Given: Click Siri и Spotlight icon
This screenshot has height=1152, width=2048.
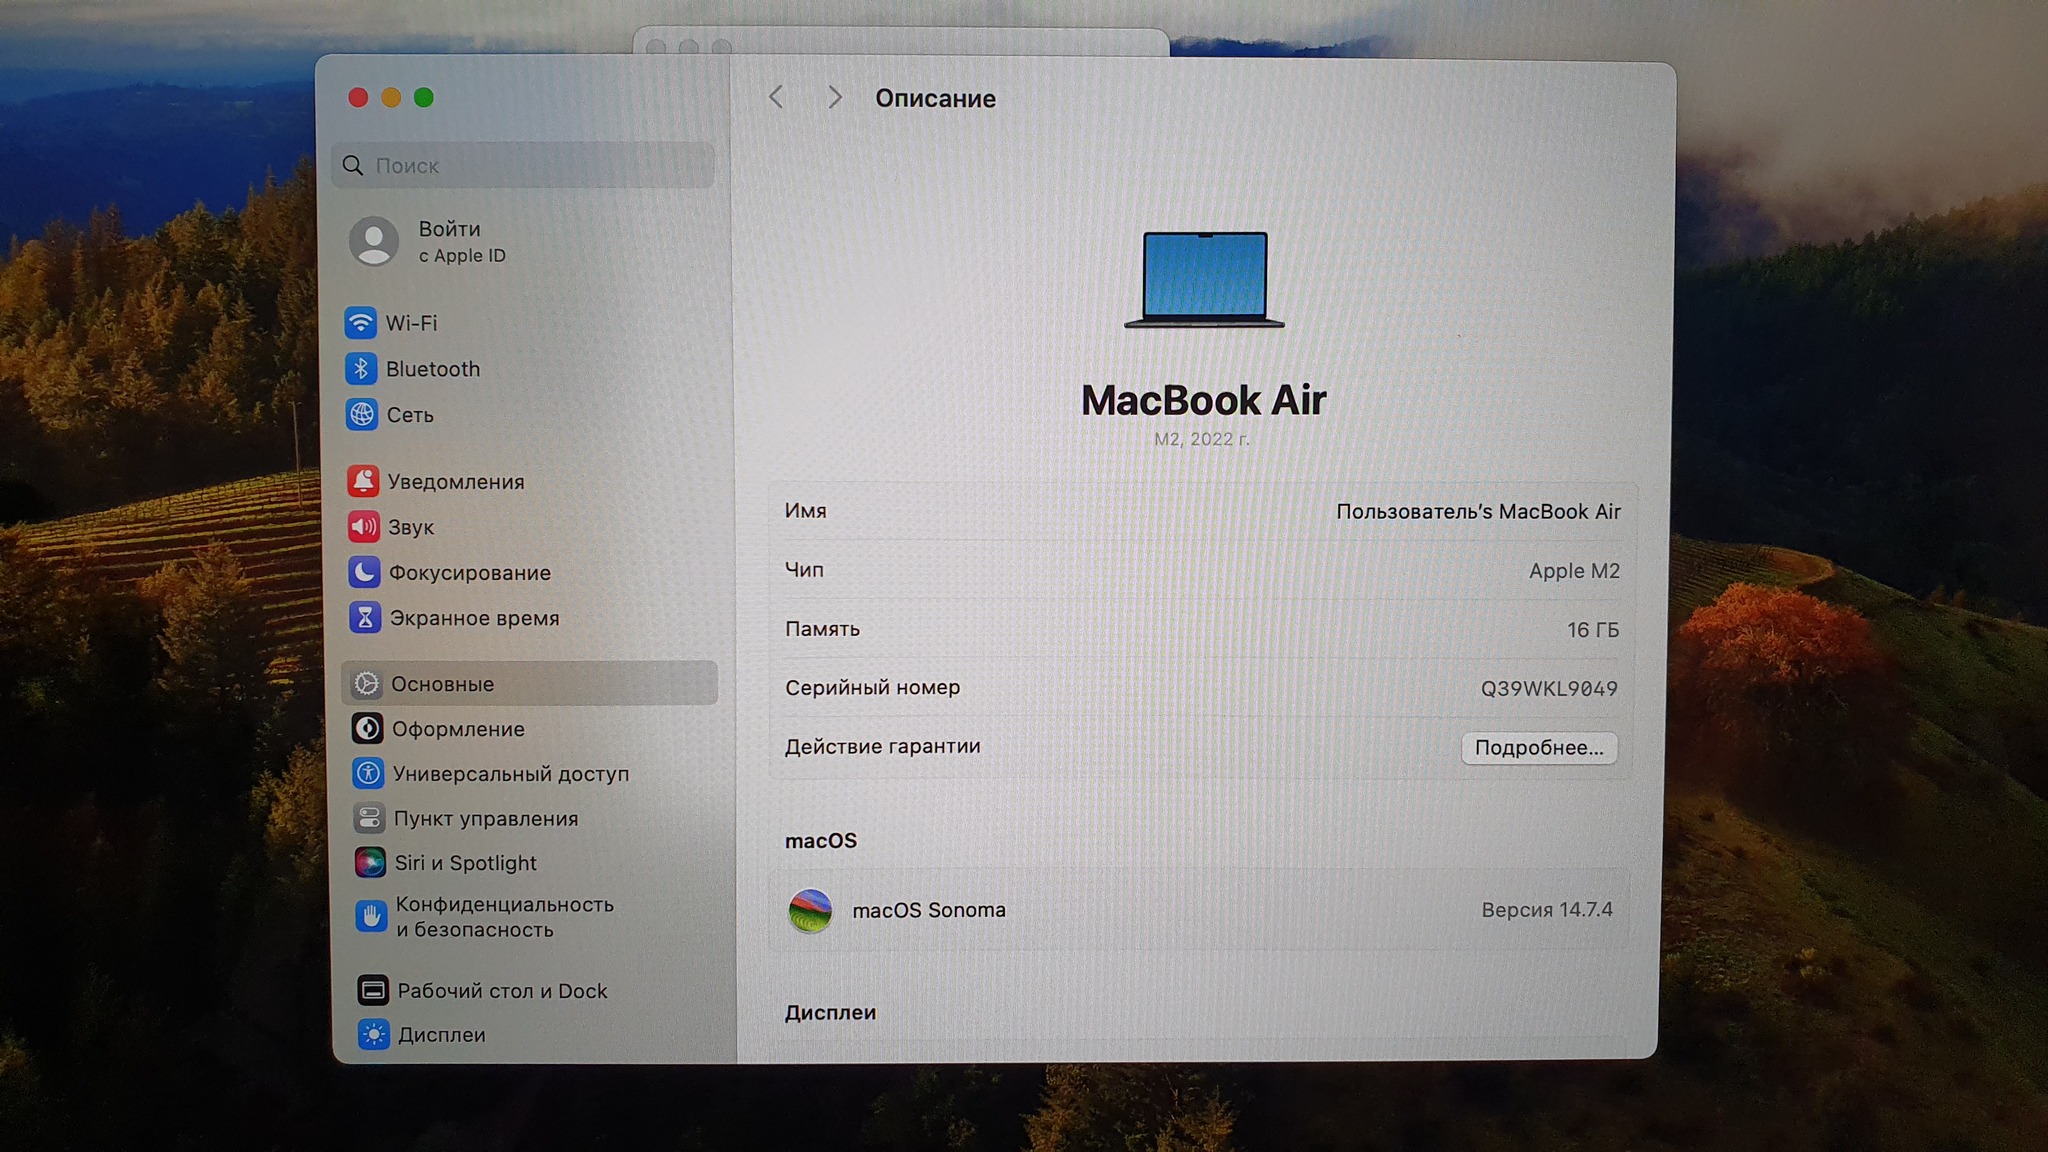Looking at the screenshot, I should click(370, 862).
